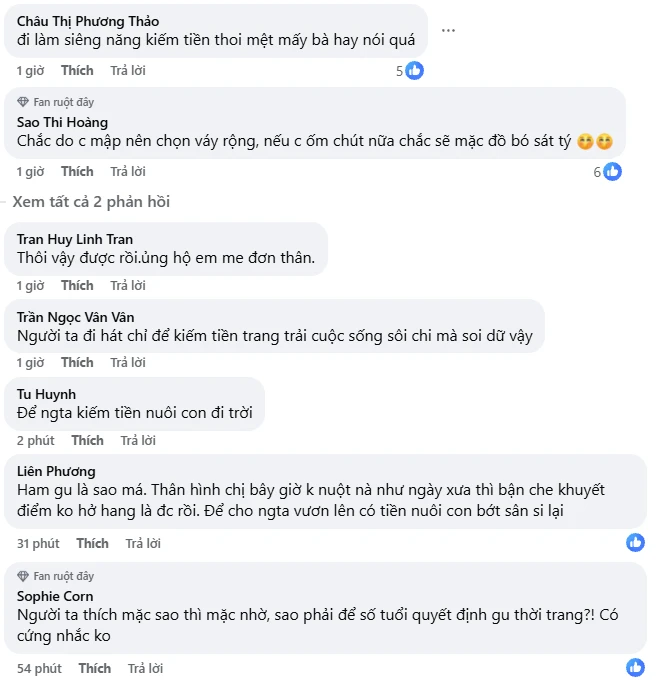This screenshot has width=671, height=680.
Task: Open Liên Phương's profile name link
Action: [57, 470]
